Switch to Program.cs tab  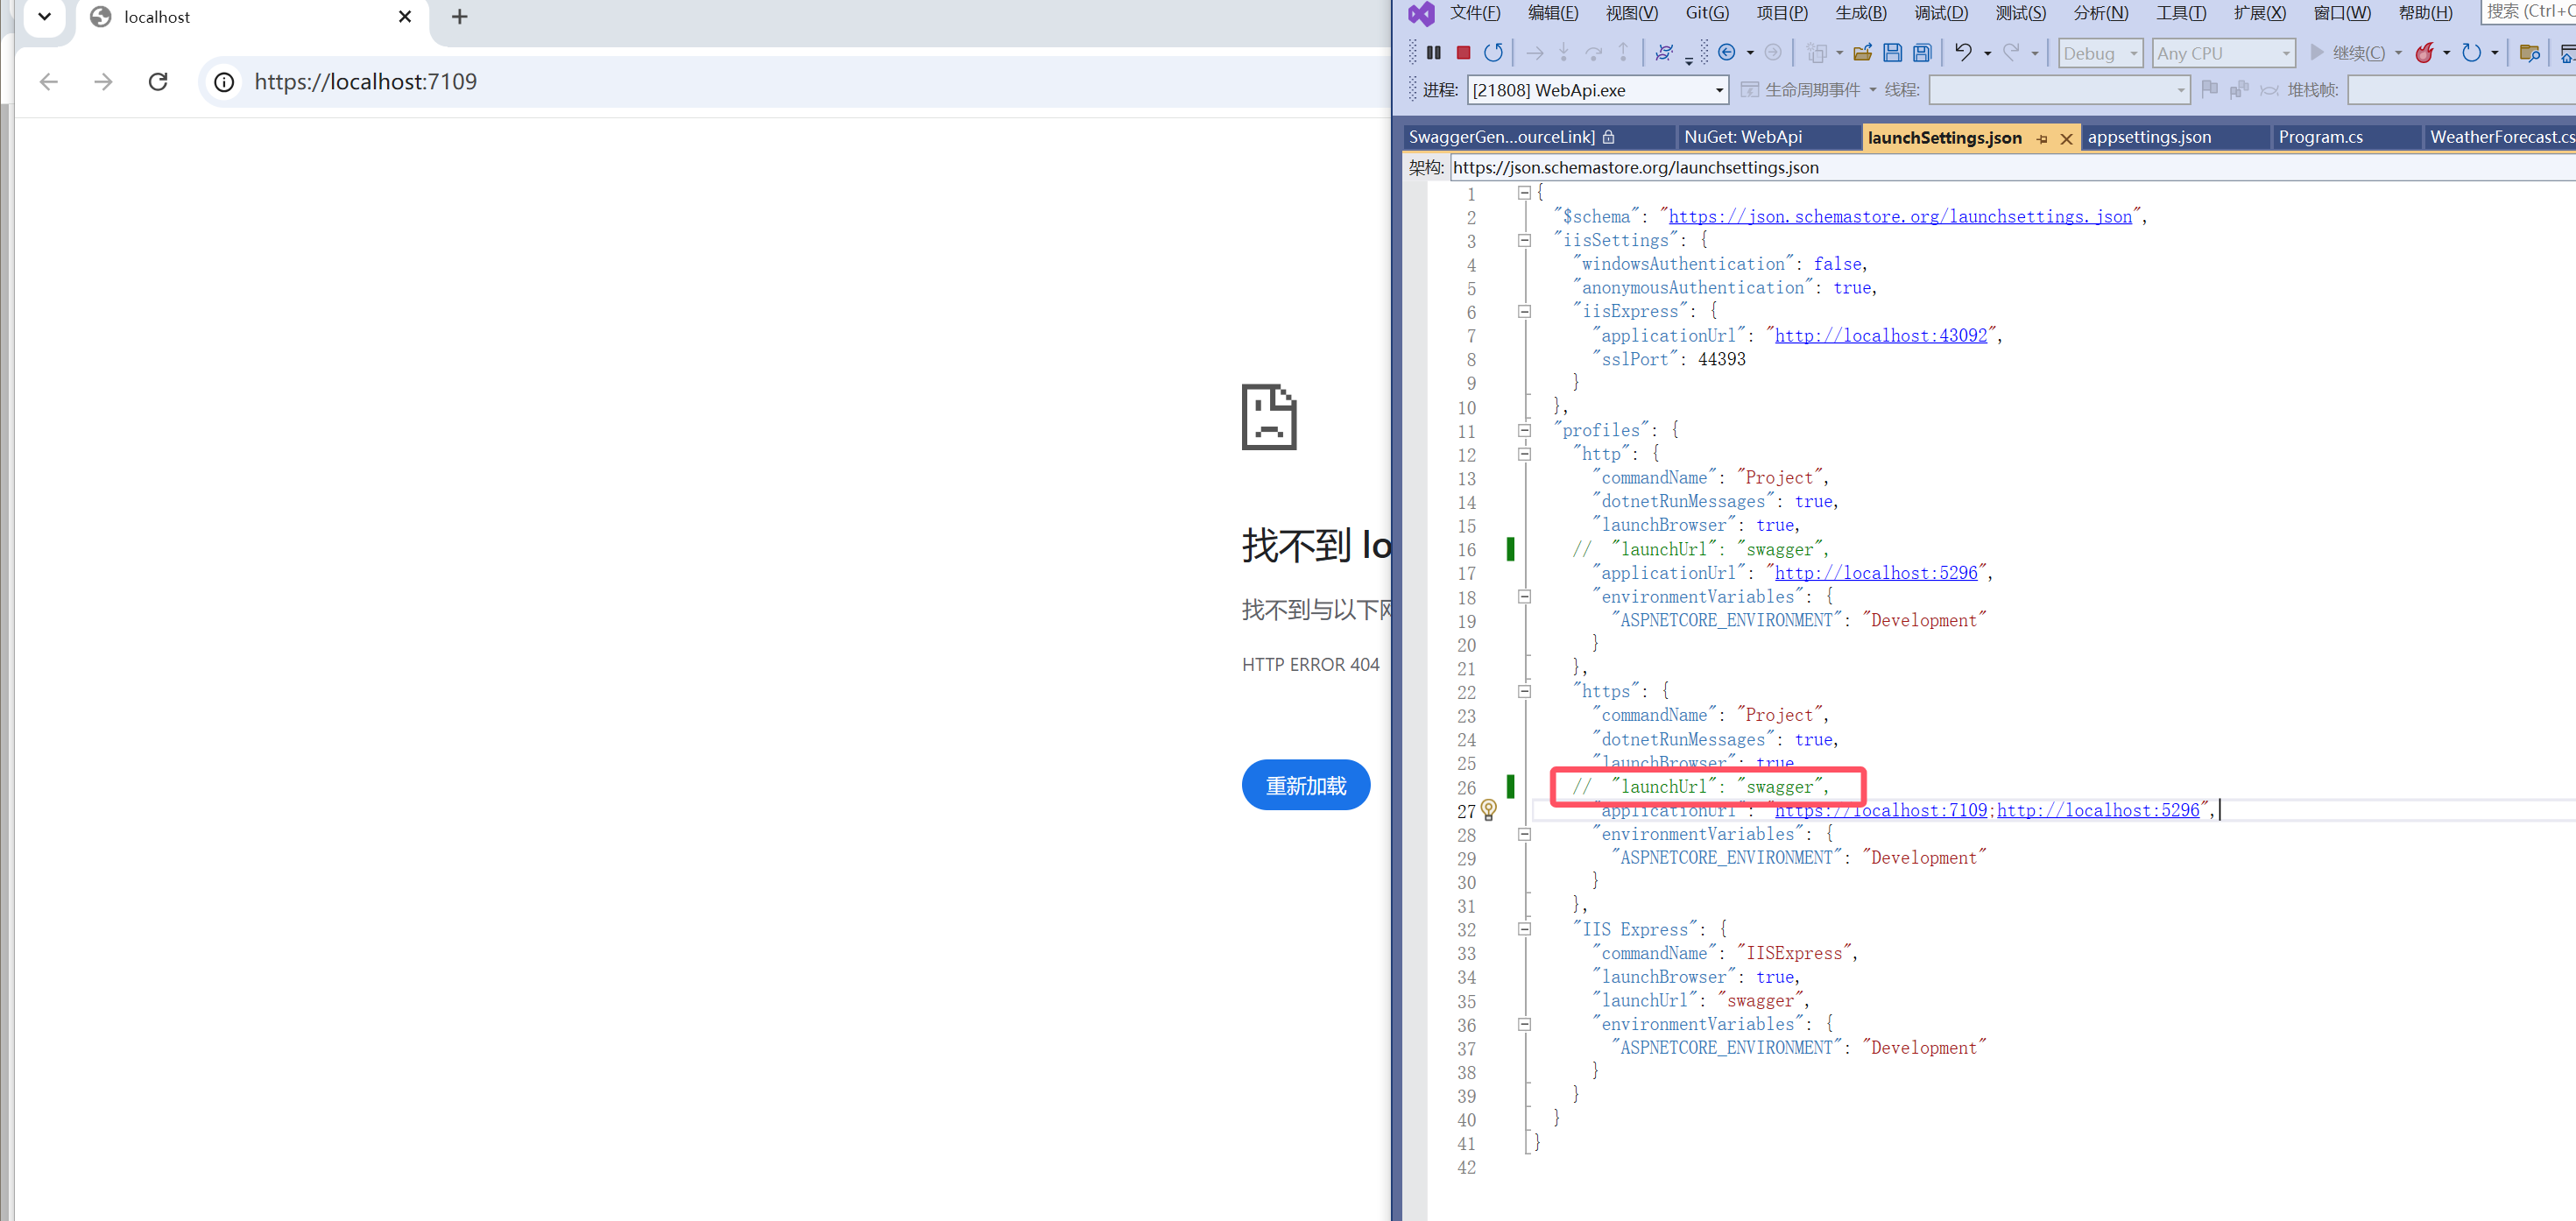2320,137
